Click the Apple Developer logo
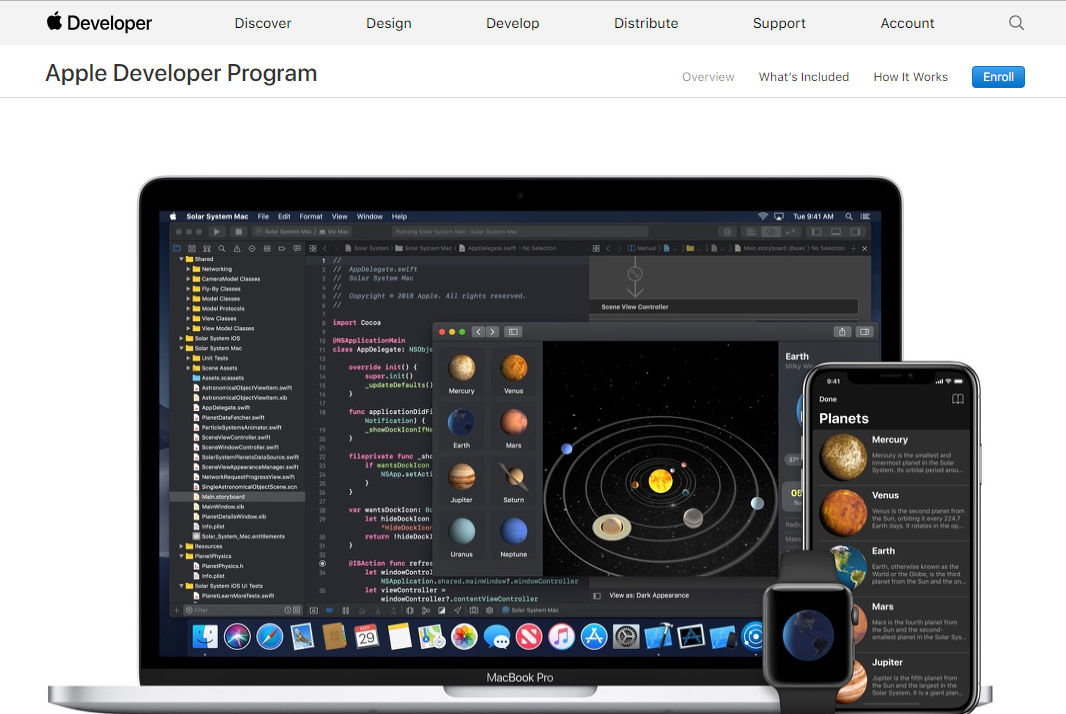 99,22
